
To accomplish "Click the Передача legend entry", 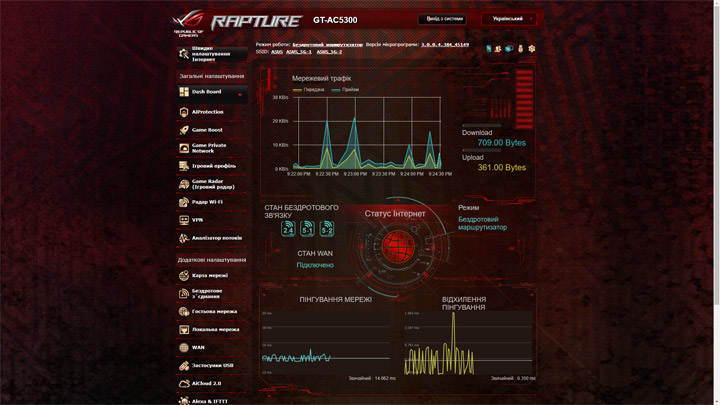I will pos(309,90).
